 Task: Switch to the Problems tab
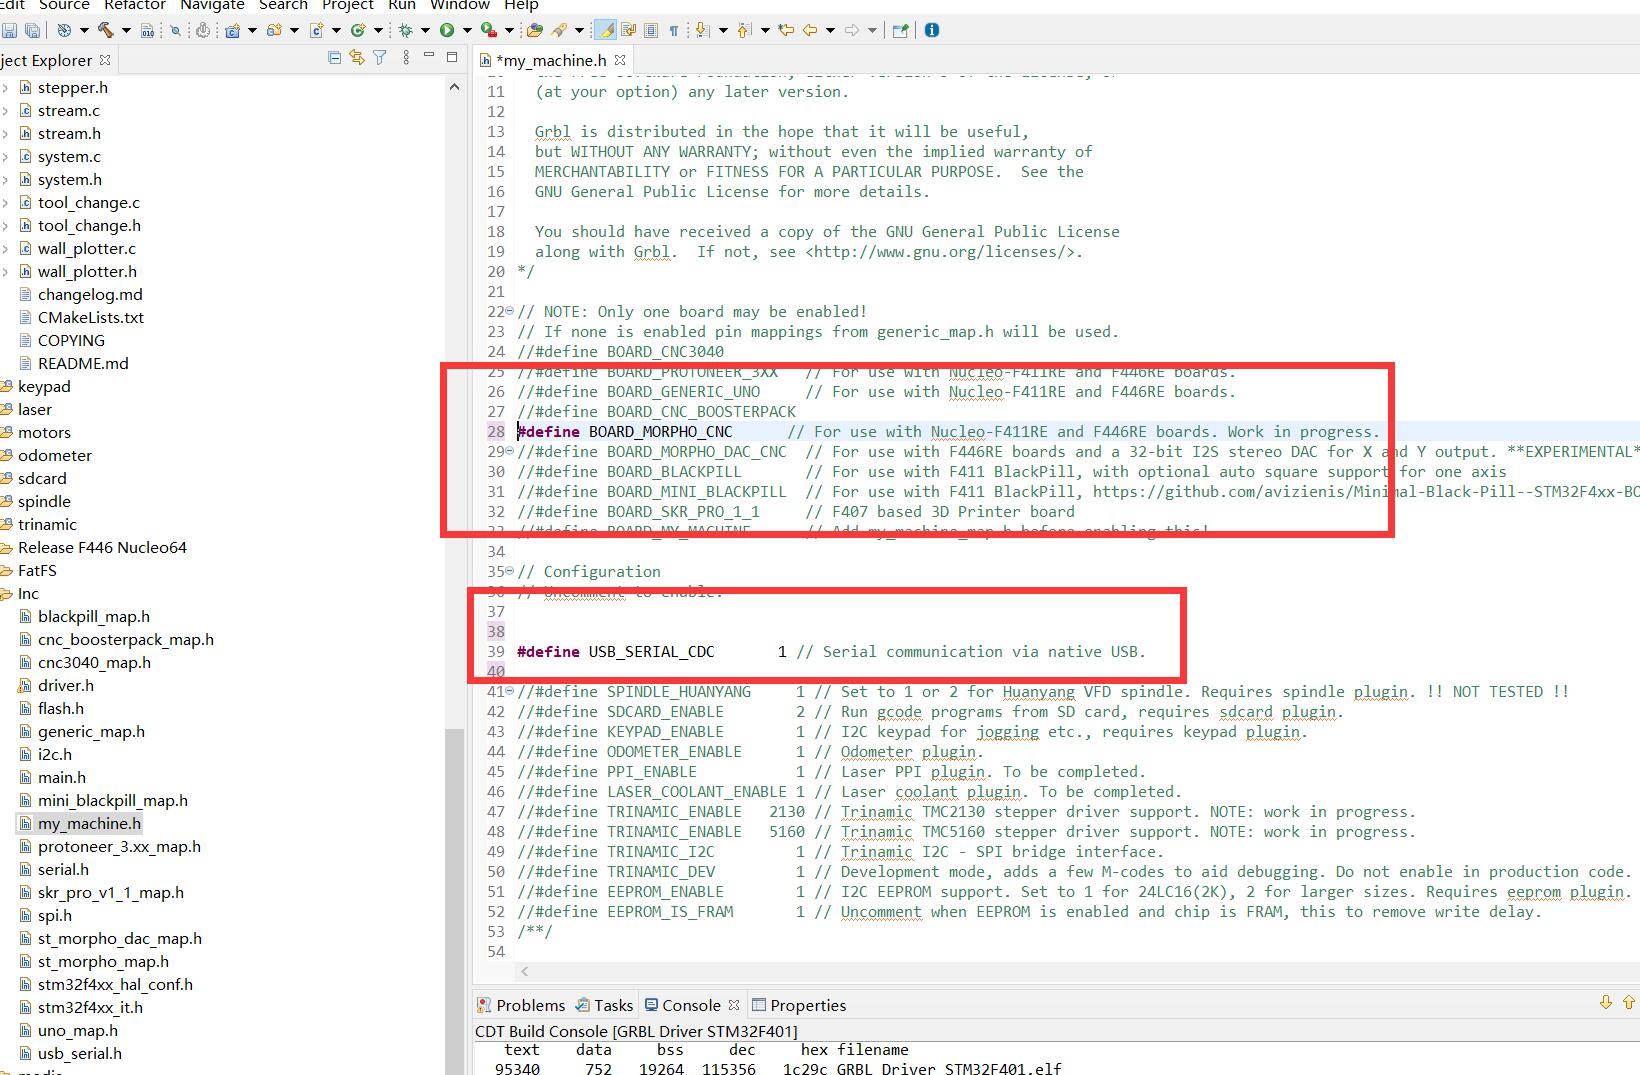(x=521, y=1005)
